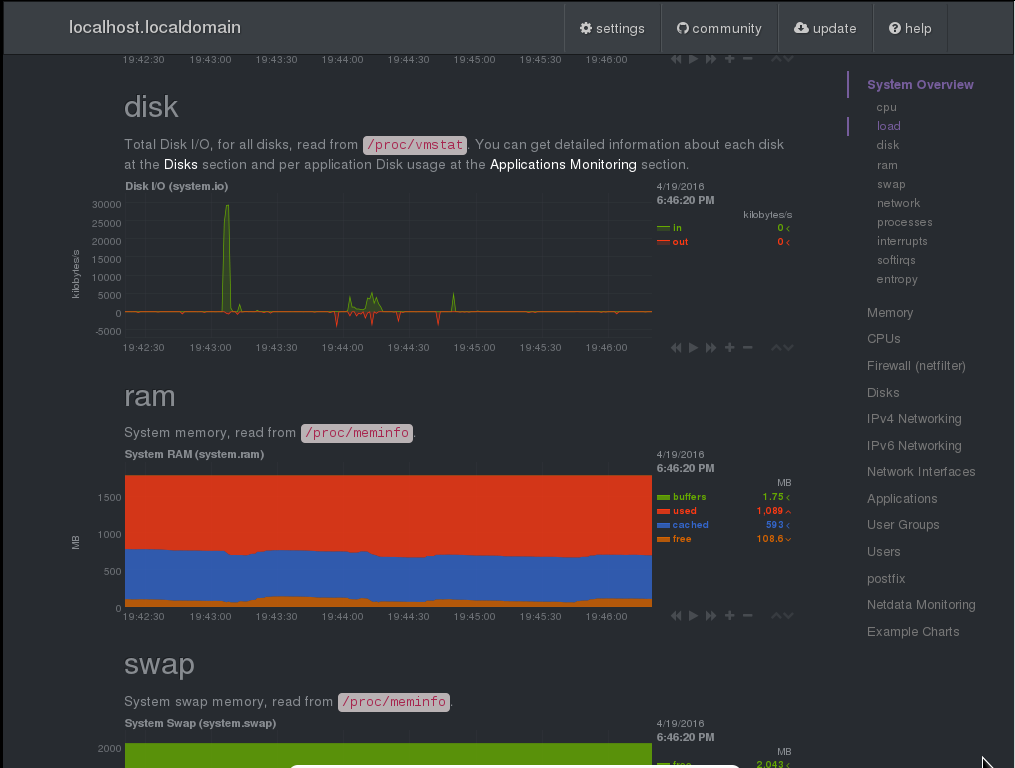This screenshot has height=768, width=1015.
Task: Pan the Disk I/O chart right
Action: (x=711, y=347)
